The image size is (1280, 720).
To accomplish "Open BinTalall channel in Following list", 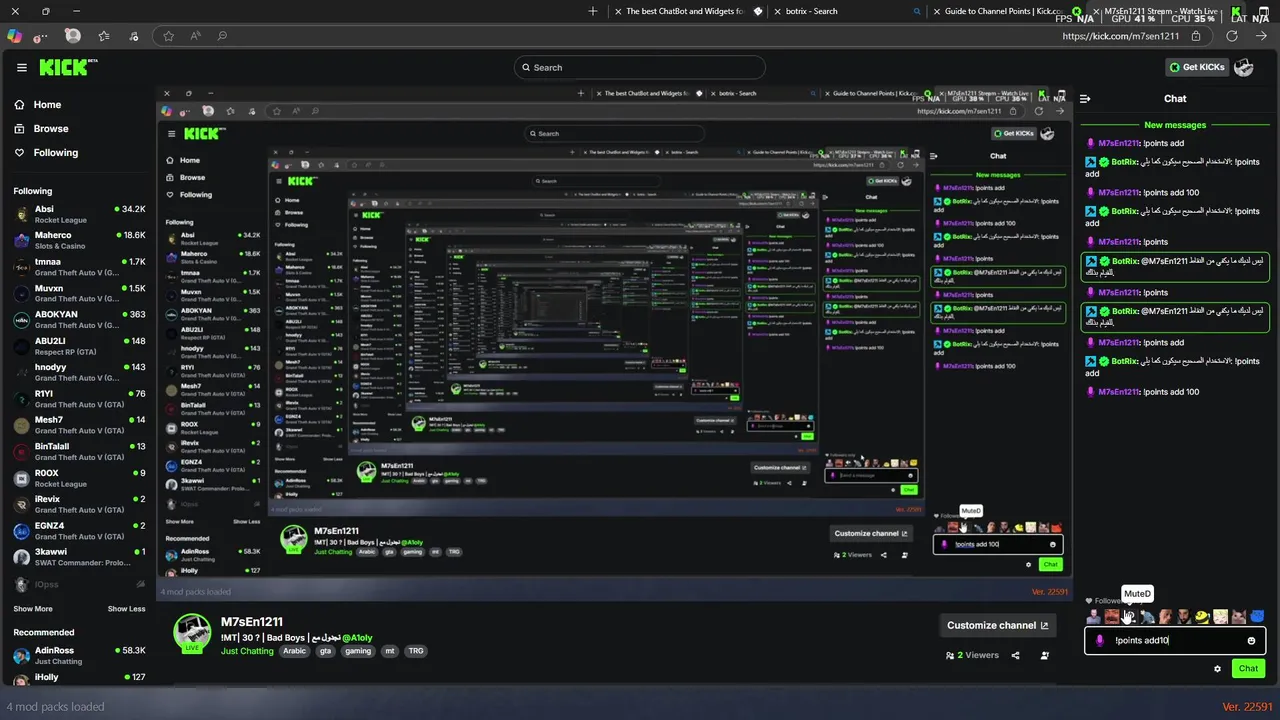I will [x=78, y=451].
